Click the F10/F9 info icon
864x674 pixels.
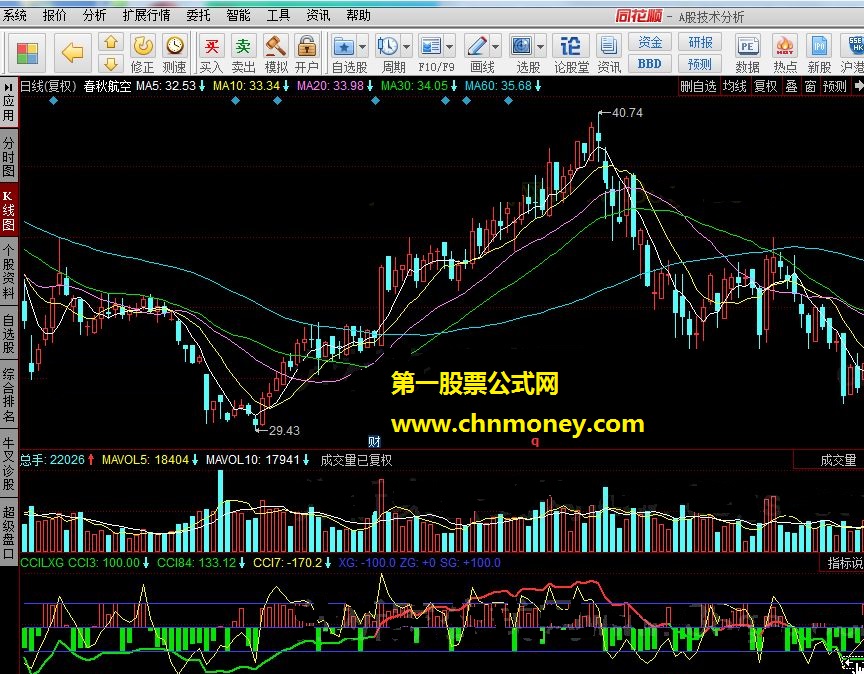pos(430,46)
